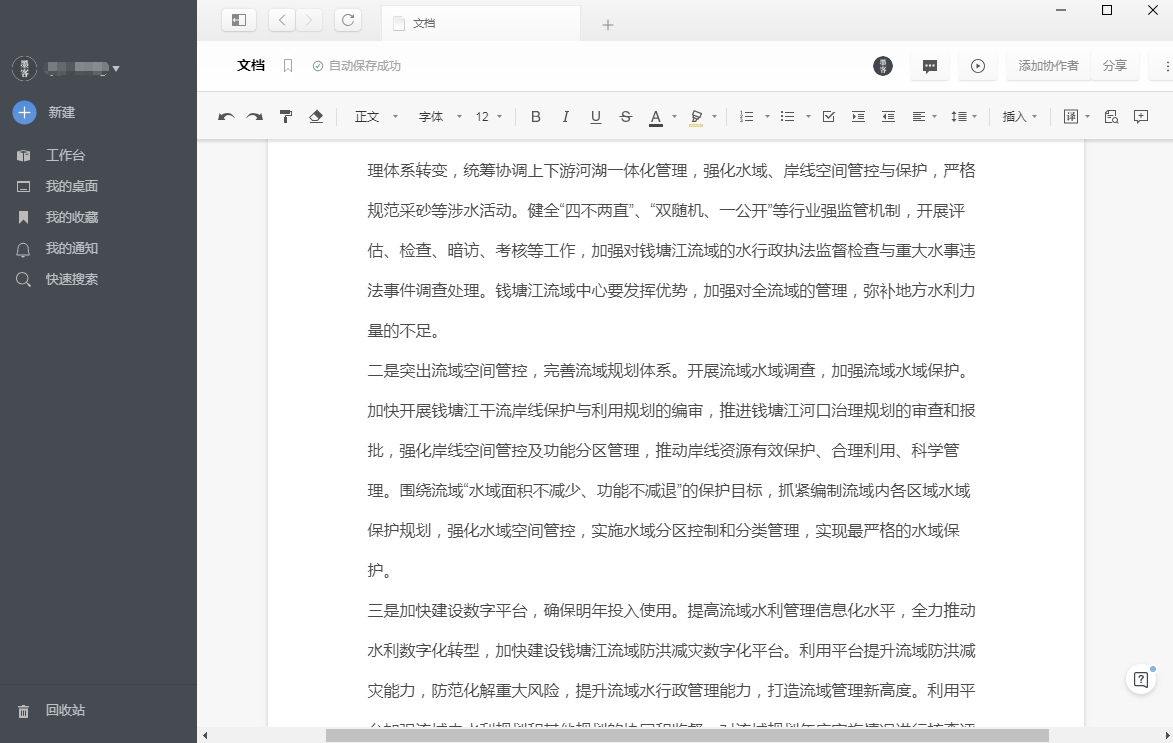Click the 分享 share button
The image size is (1173, 743).
pyautogui.click(x=1114, y=66)
